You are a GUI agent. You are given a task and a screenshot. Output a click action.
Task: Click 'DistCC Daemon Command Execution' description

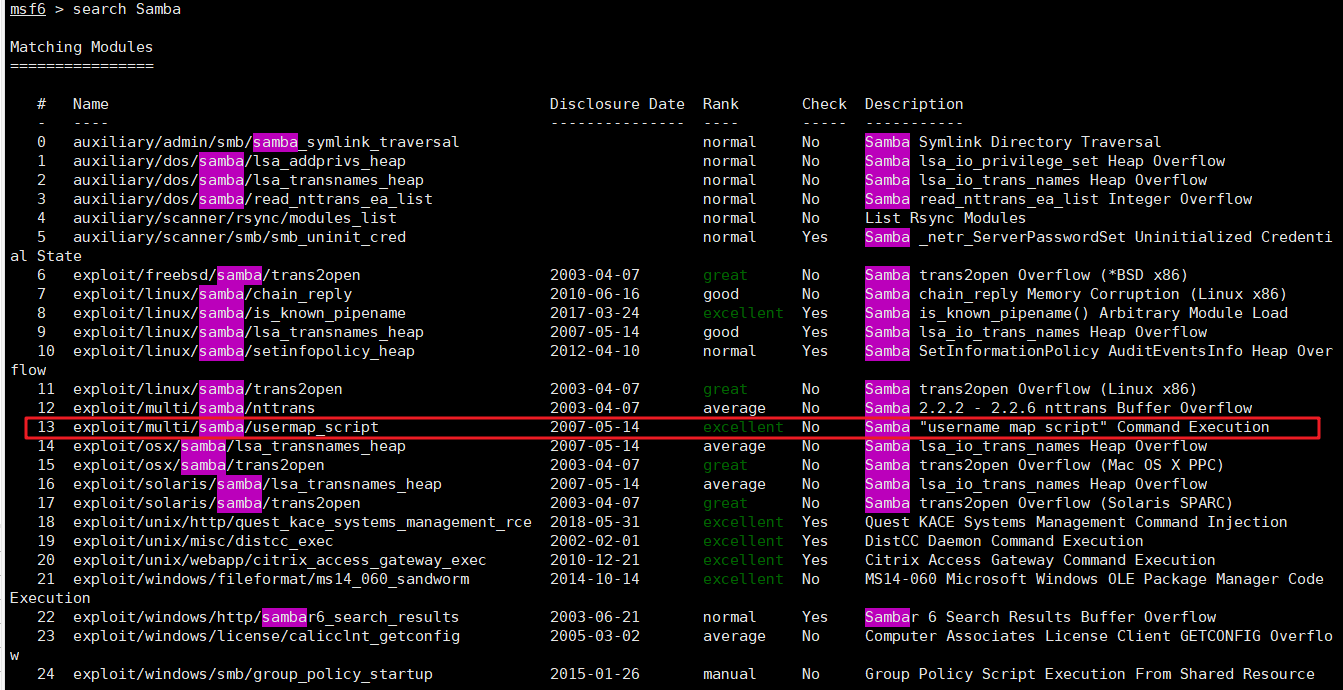pyautogui.click(x=1004, y=541)
